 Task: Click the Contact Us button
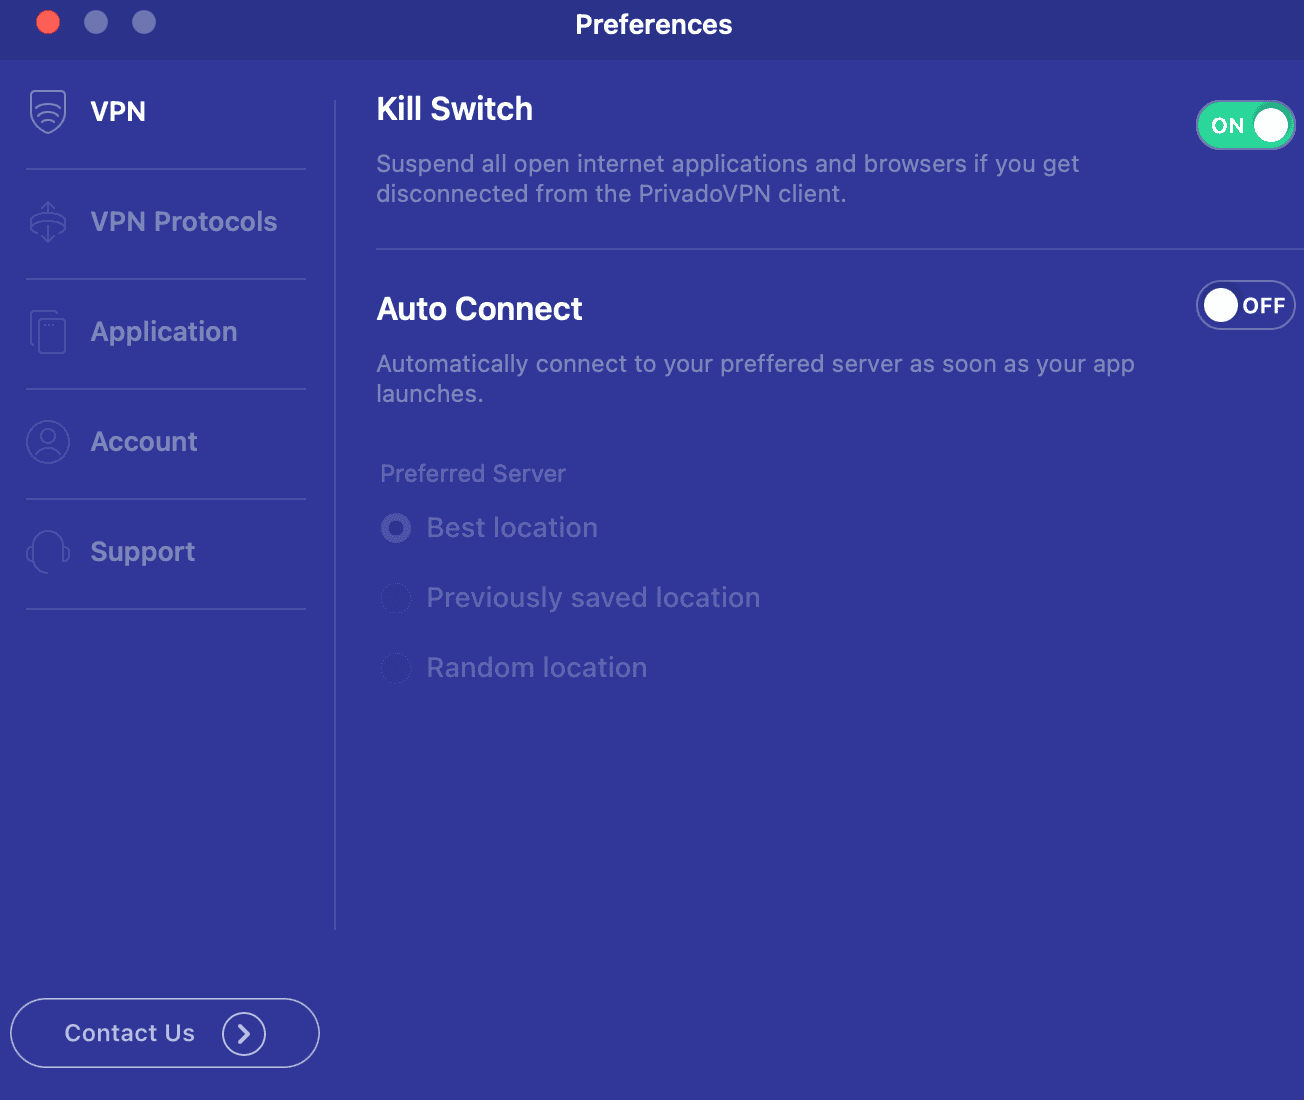click(x=165, y=1033)
